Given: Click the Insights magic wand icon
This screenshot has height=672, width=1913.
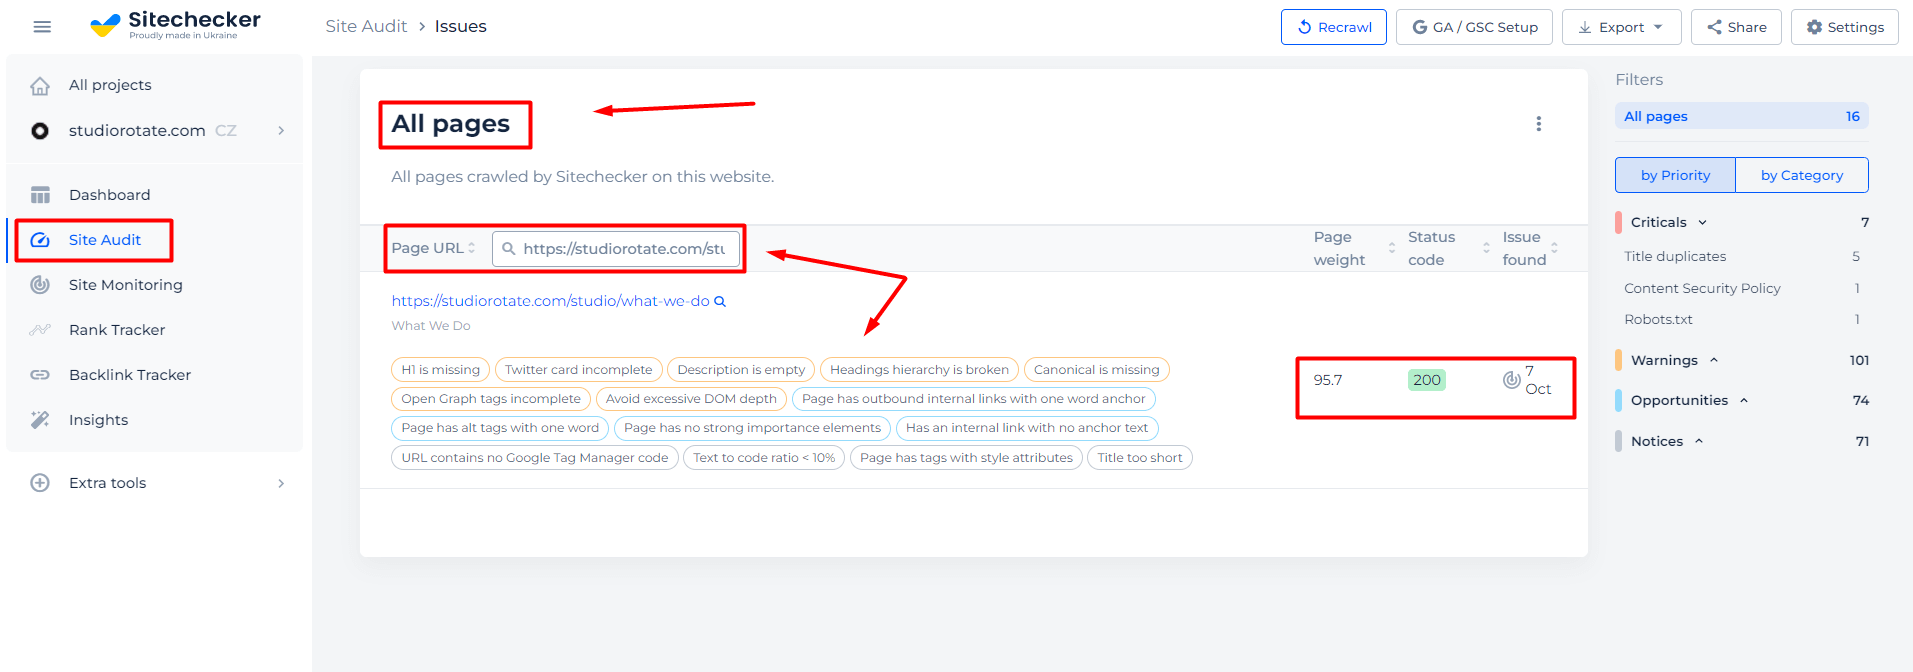Looking at the screenshot, I should coord(40,420).
